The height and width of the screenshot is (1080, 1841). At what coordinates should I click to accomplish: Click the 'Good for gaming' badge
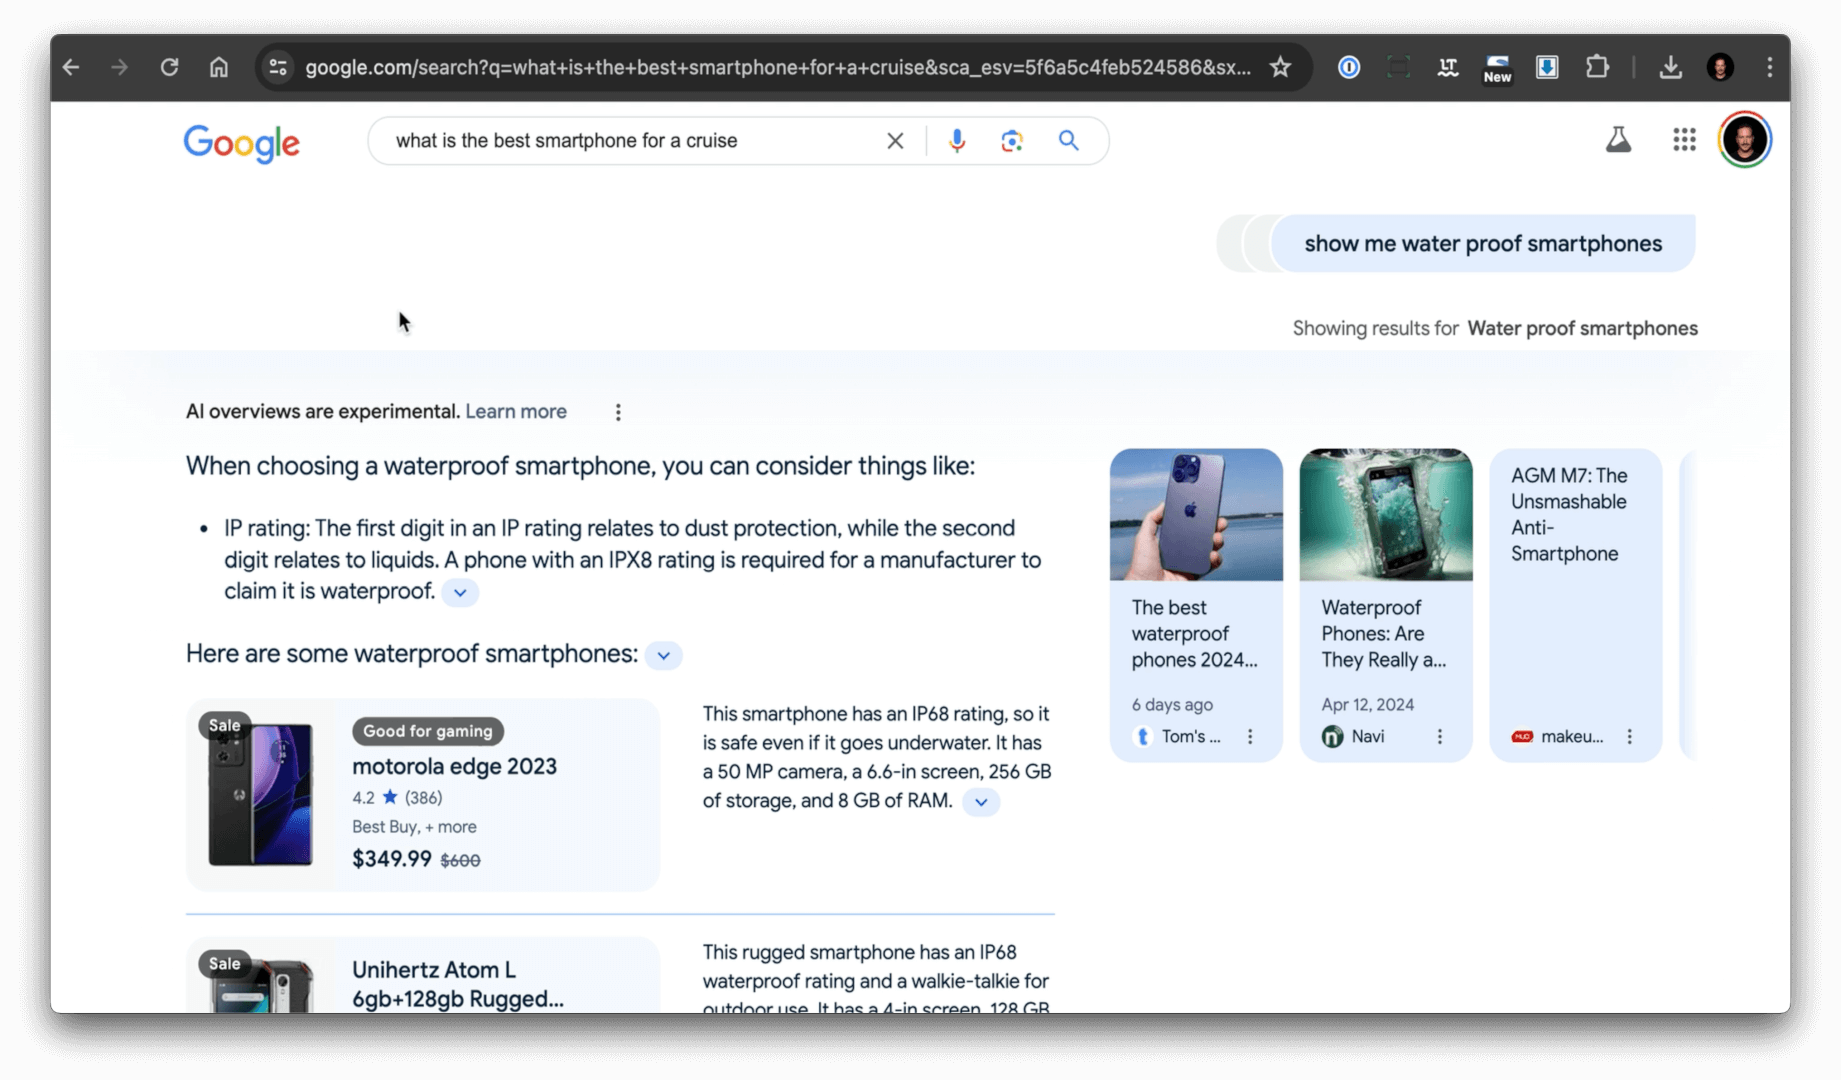[428, 731]
